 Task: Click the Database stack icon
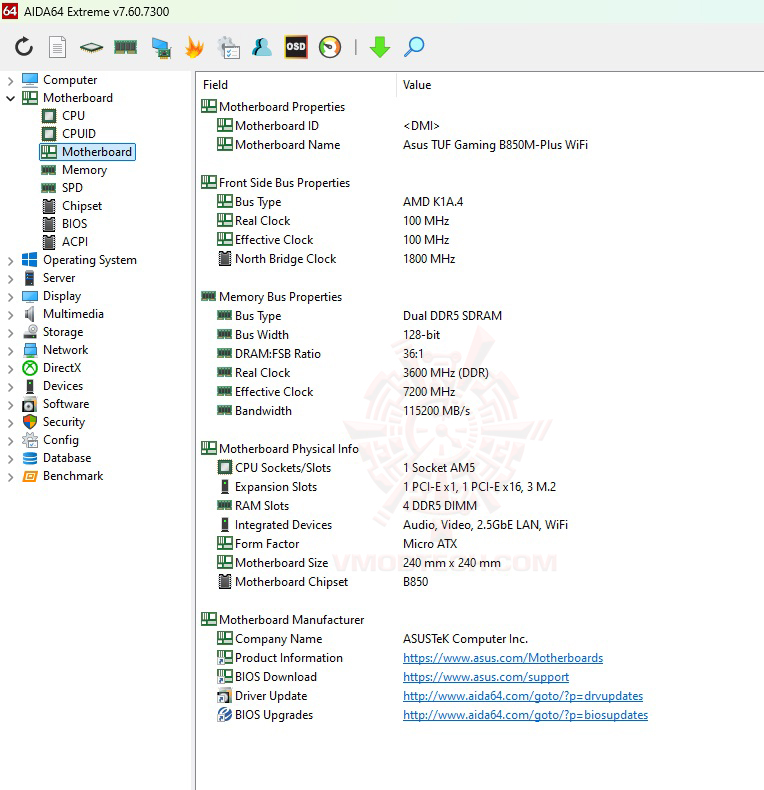coord(30,458)
